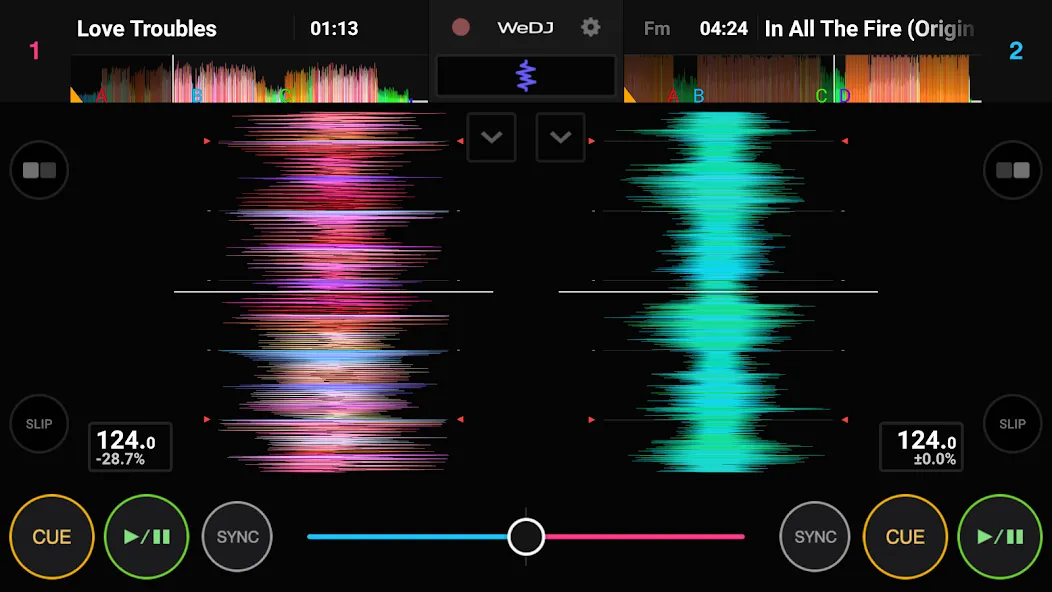Open track browser via In All The Fire title

coord(870,28)
